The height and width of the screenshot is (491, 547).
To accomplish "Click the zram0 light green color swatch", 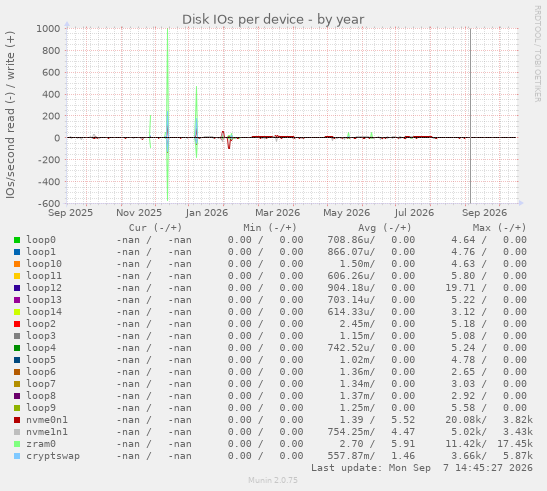I will pyautogui.click(x=17, y=444).
